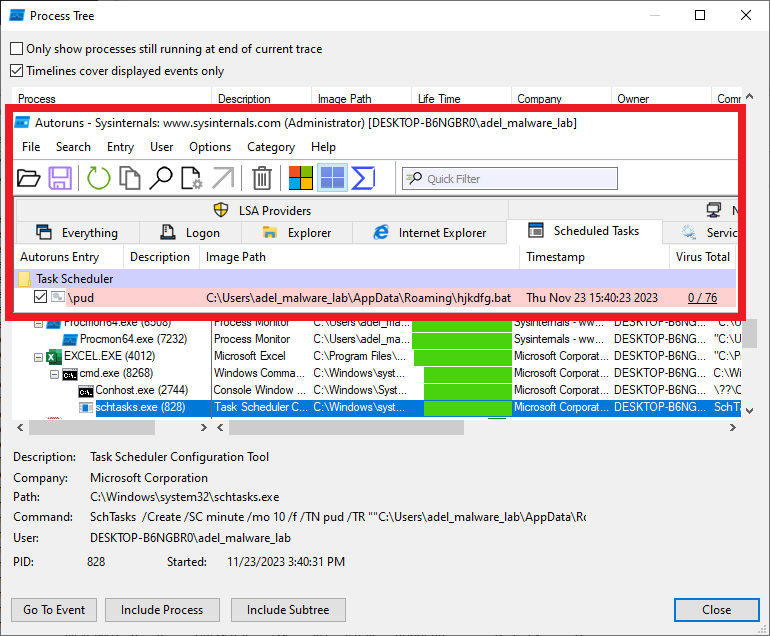770x636 pixels.
Task: Click schtasks.exe green lifetime bar
Action: point(468,408)
